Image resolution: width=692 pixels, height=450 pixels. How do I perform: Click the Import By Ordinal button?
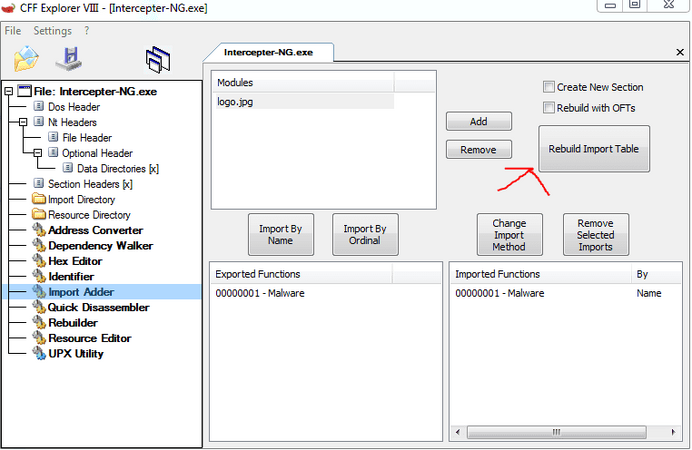365,235
